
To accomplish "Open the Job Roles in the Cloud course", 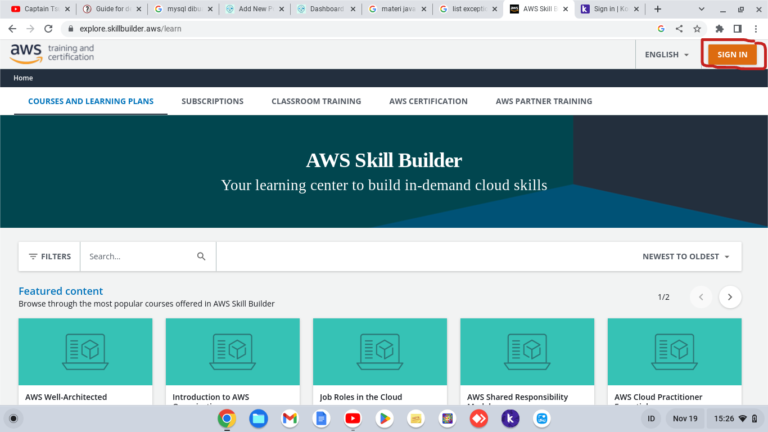I will (x=360, y=397).
